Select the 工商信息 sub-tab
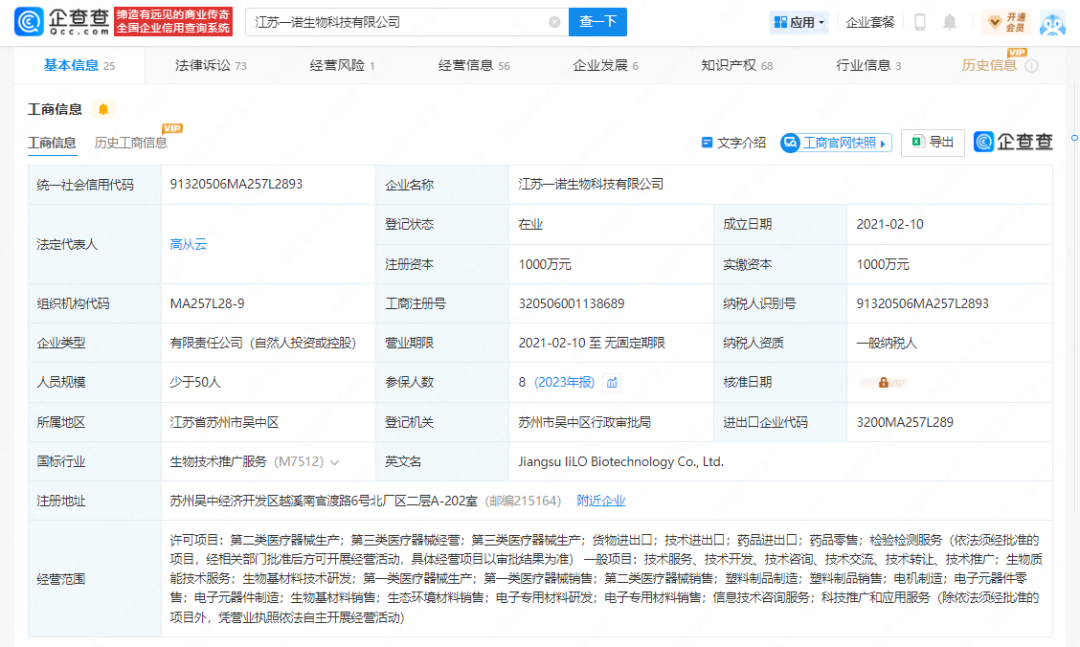This screenshot has height=647, width=1080. pos(52,143)
